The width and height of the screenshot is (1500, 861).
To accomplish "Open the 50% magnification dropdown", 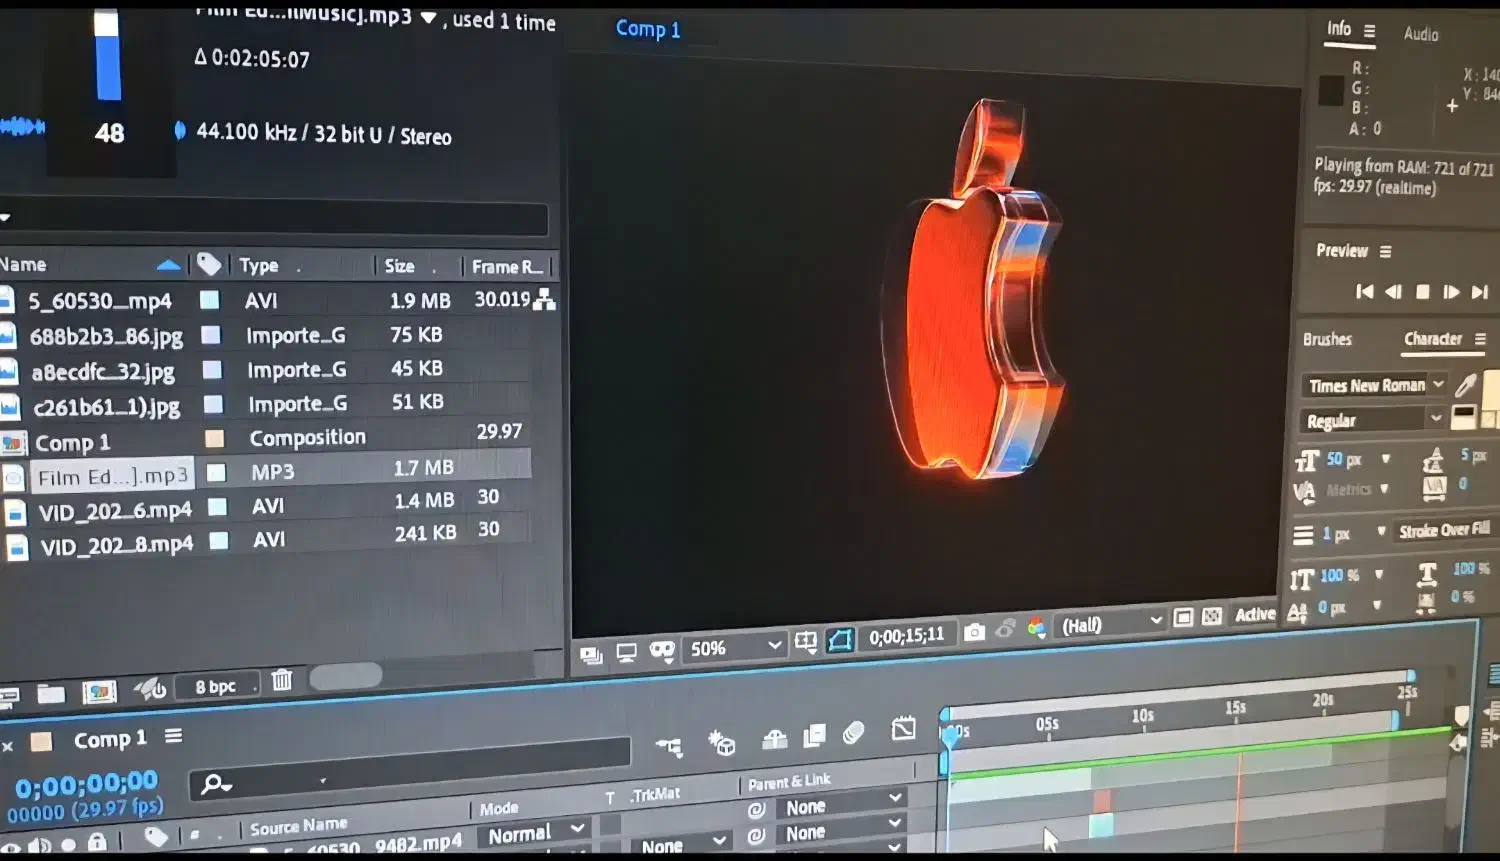I will (x=735, y=647).
